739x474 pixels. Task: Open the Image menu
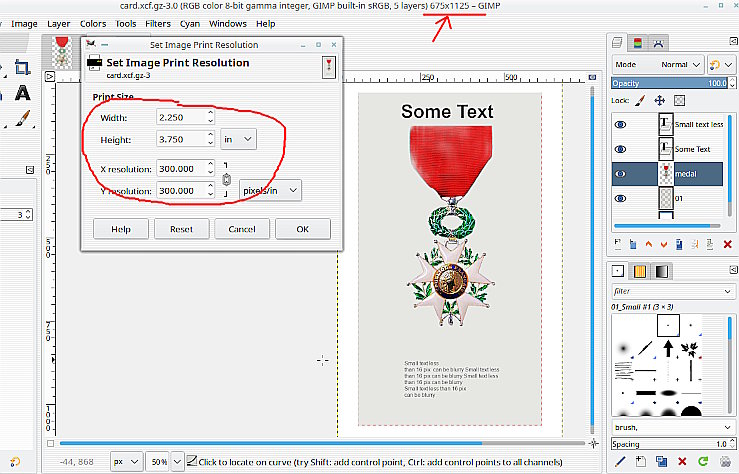[24, 24]
